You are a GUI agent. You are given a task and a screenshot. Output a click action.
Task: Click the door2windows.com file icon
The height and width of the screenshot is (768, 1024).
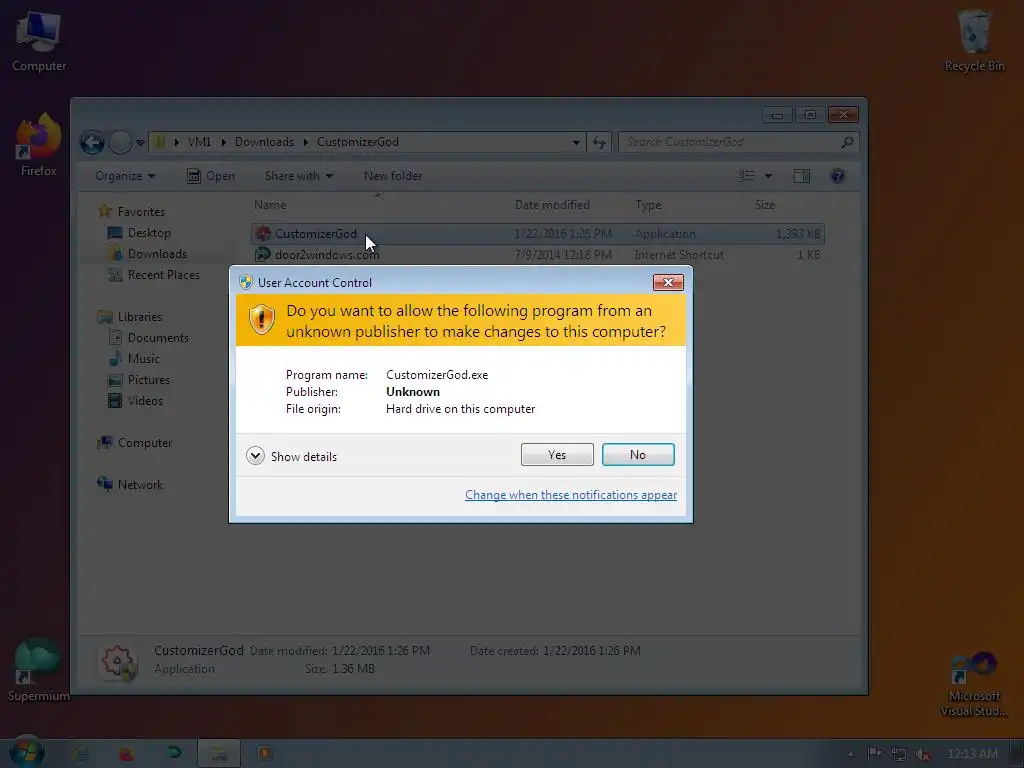tap(263, 255)
